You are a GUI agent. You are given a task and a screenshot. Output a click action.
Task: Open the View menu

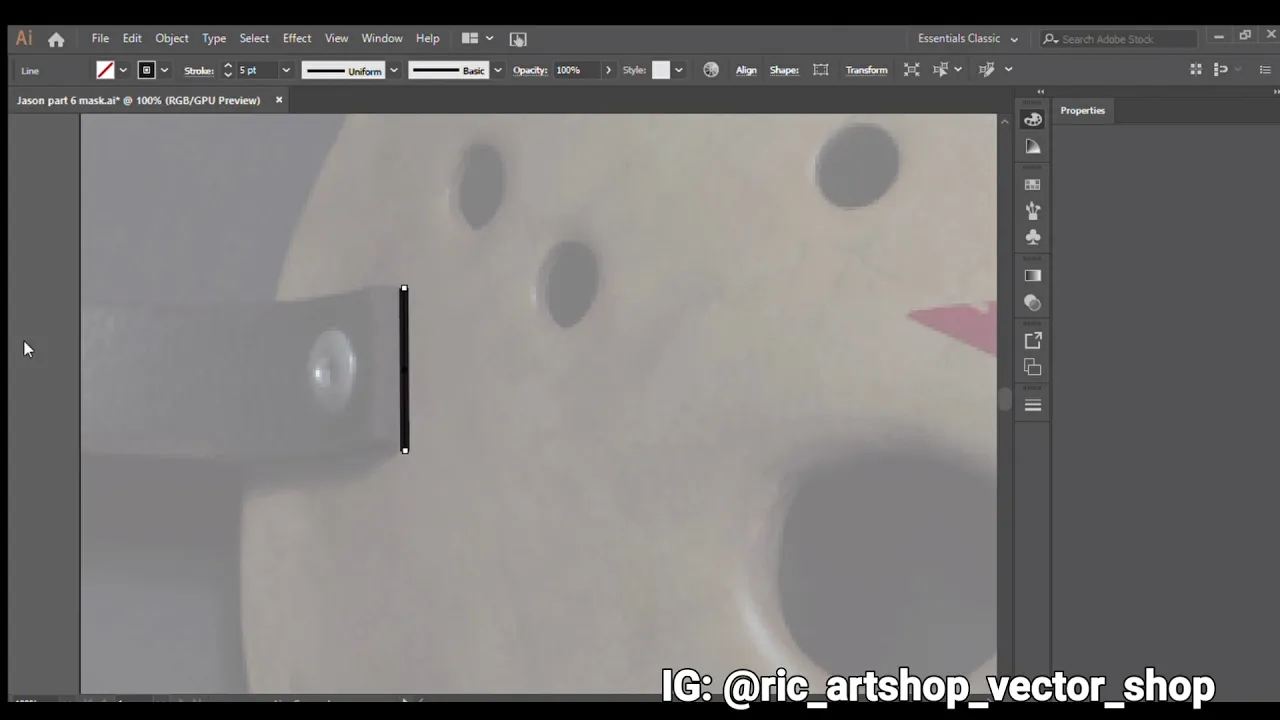pyautogui.click(x=336, y=38)
